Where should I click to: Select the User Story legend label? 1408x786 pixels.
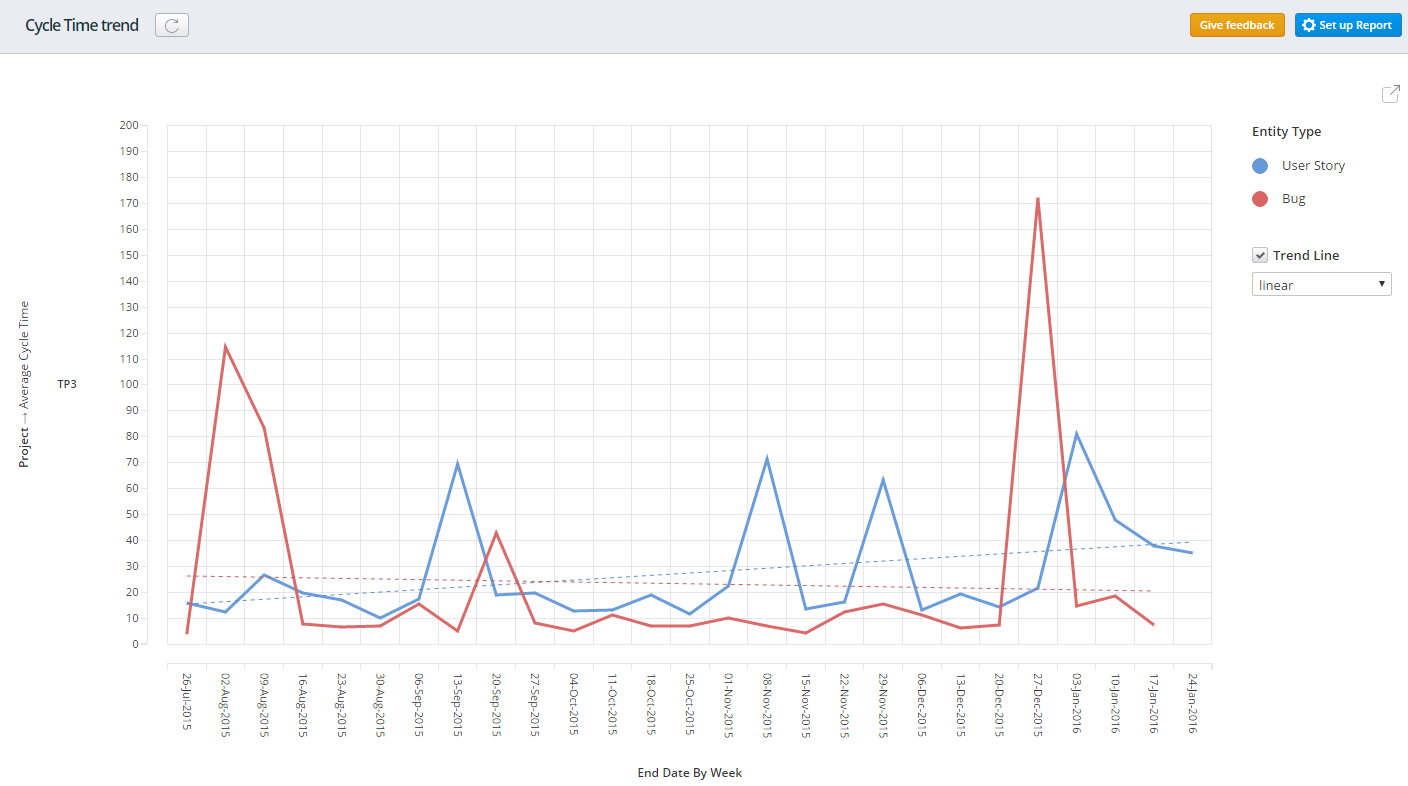tap(1313, 165)
